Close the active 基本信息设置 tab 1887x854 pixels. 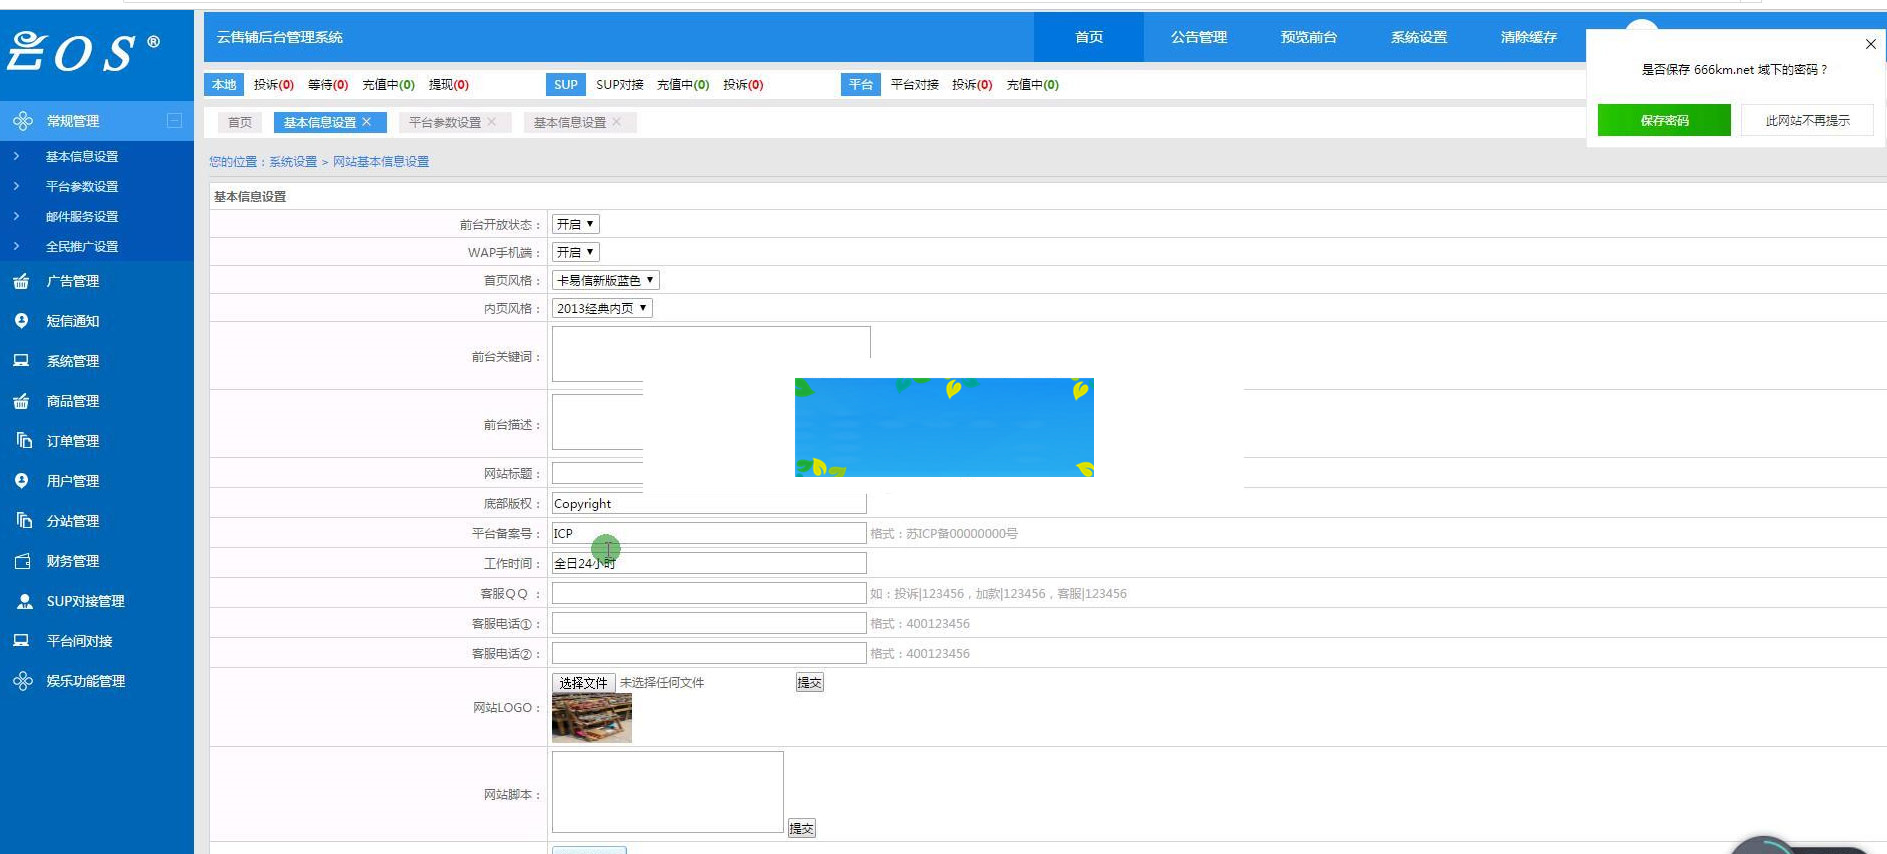pos(367,122)
